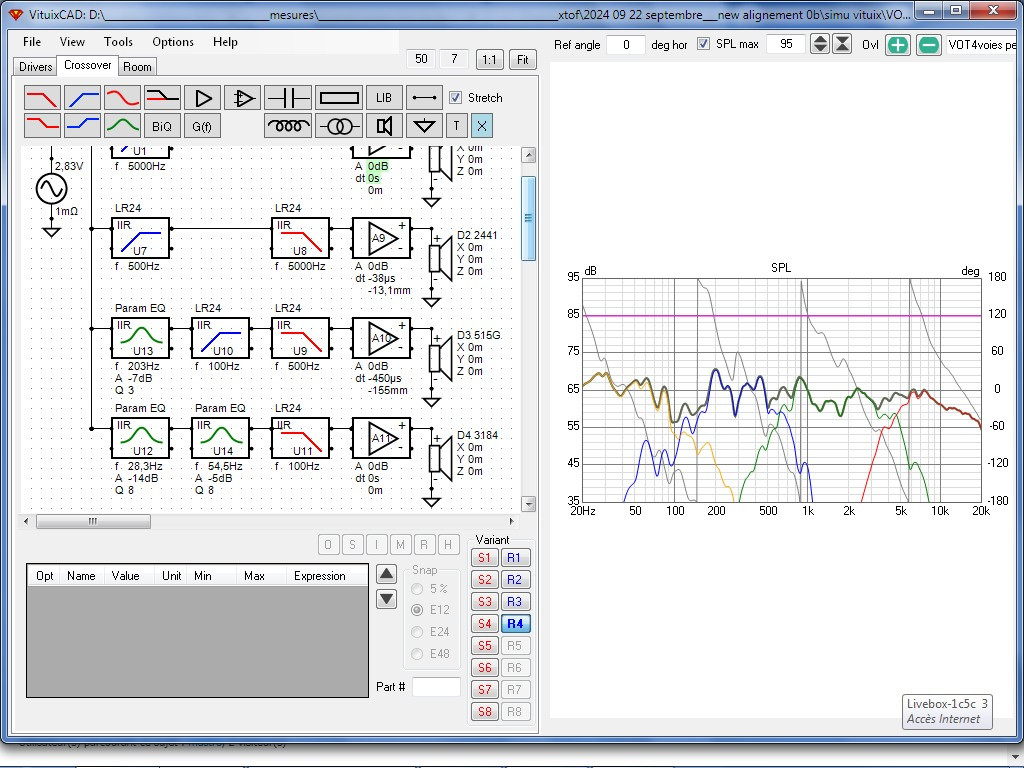Image resolution: width=1024 pixels, height=768 pixels.
Task: Open the File menu
Action: 32,42
